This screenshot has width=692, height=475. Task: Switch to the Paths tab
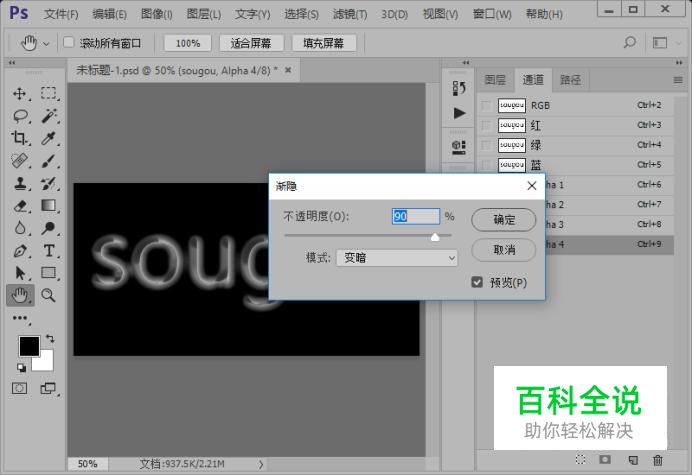pos(570,80)
